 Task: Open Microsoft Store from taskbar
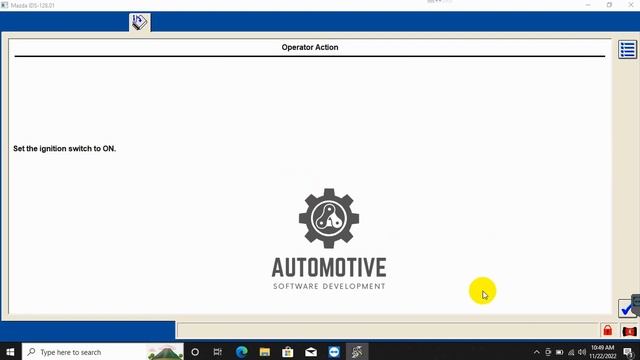point(288,352)
